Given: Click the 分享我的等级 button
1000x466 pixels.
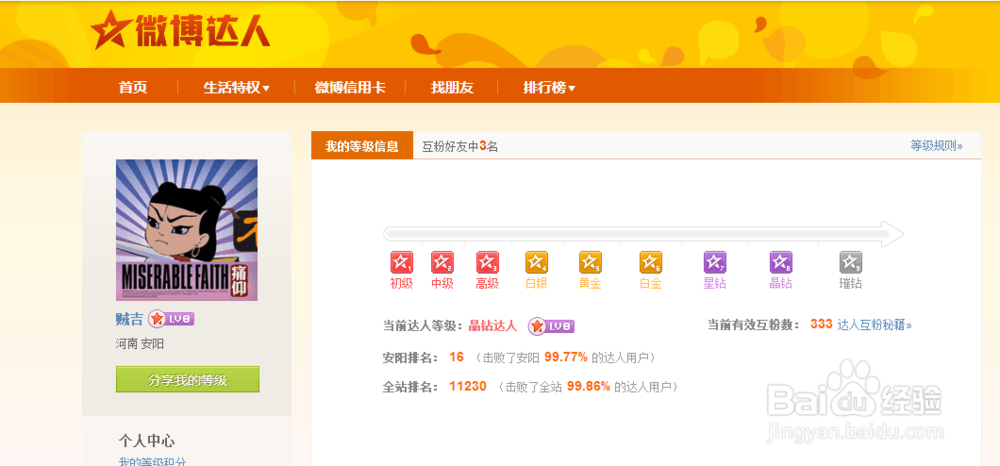Looking at the screenshot, I should [x=188, y=380].
